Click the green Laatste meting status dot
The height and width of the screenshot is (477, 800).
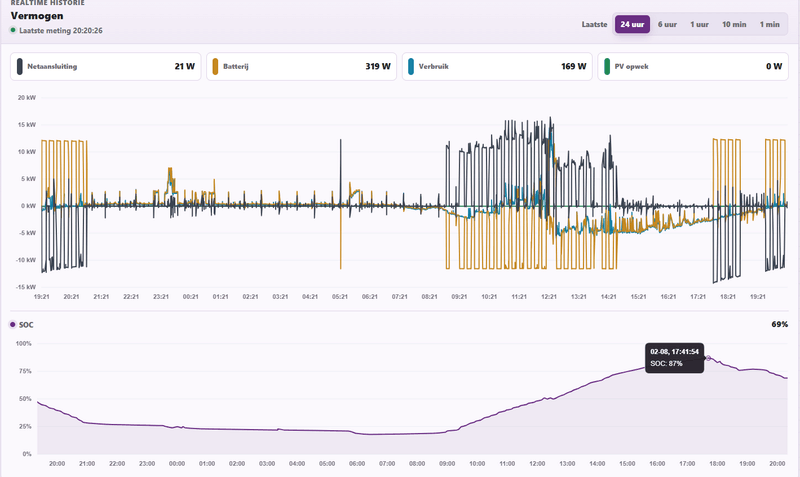(x=13, y=30)
